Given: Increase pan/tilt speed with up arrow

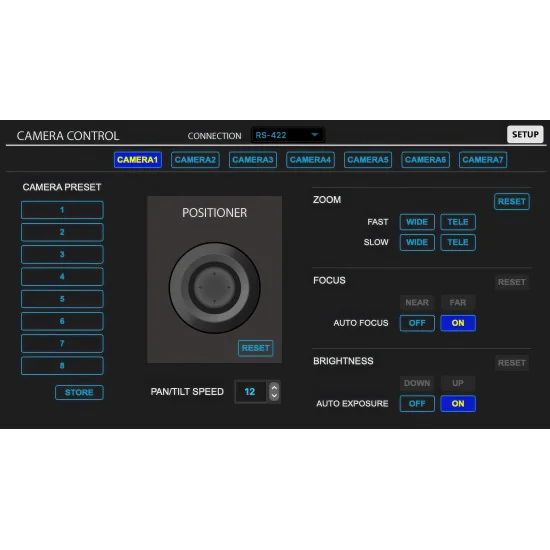Looking at the screenshot, I should (x=274, y=387).
